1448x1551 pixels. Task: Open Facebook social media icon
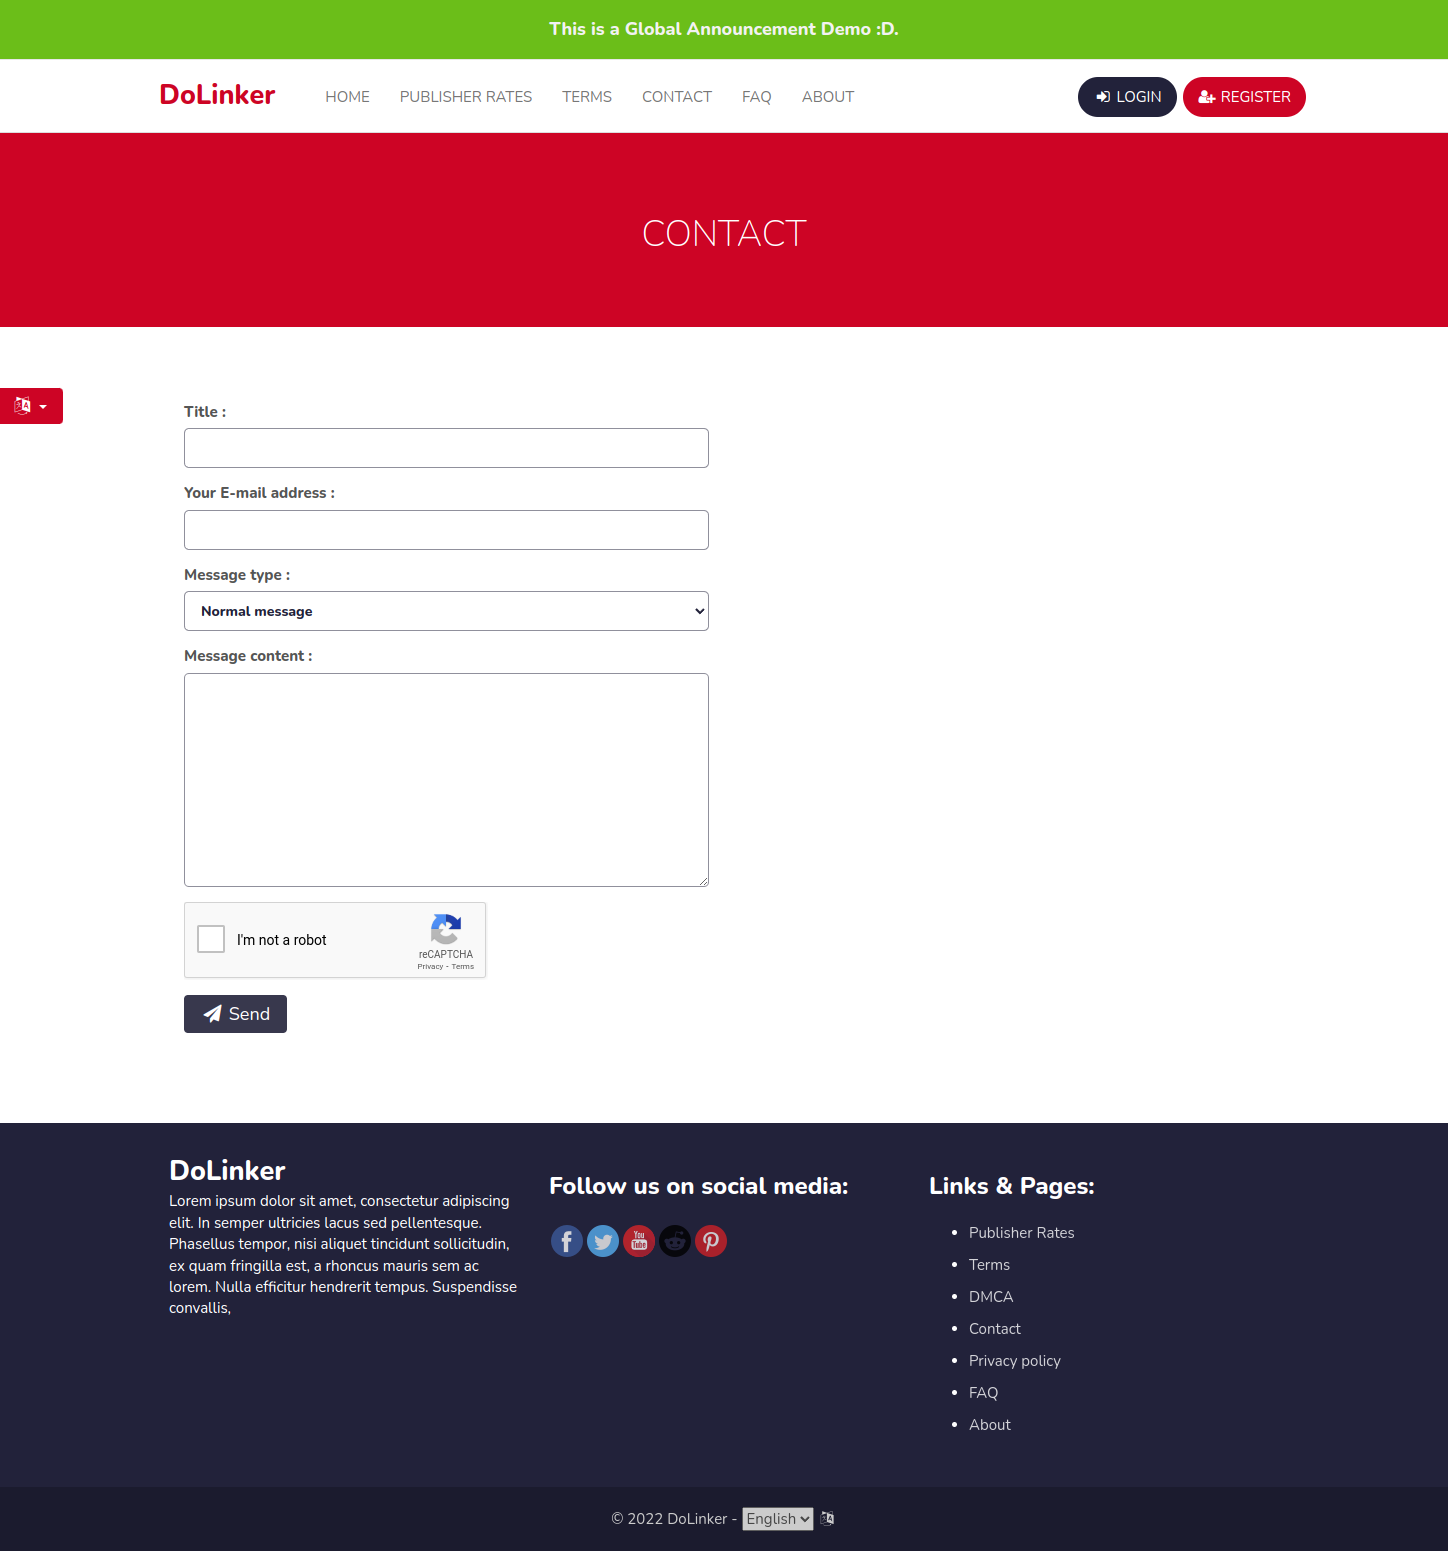click(566, 1240)
